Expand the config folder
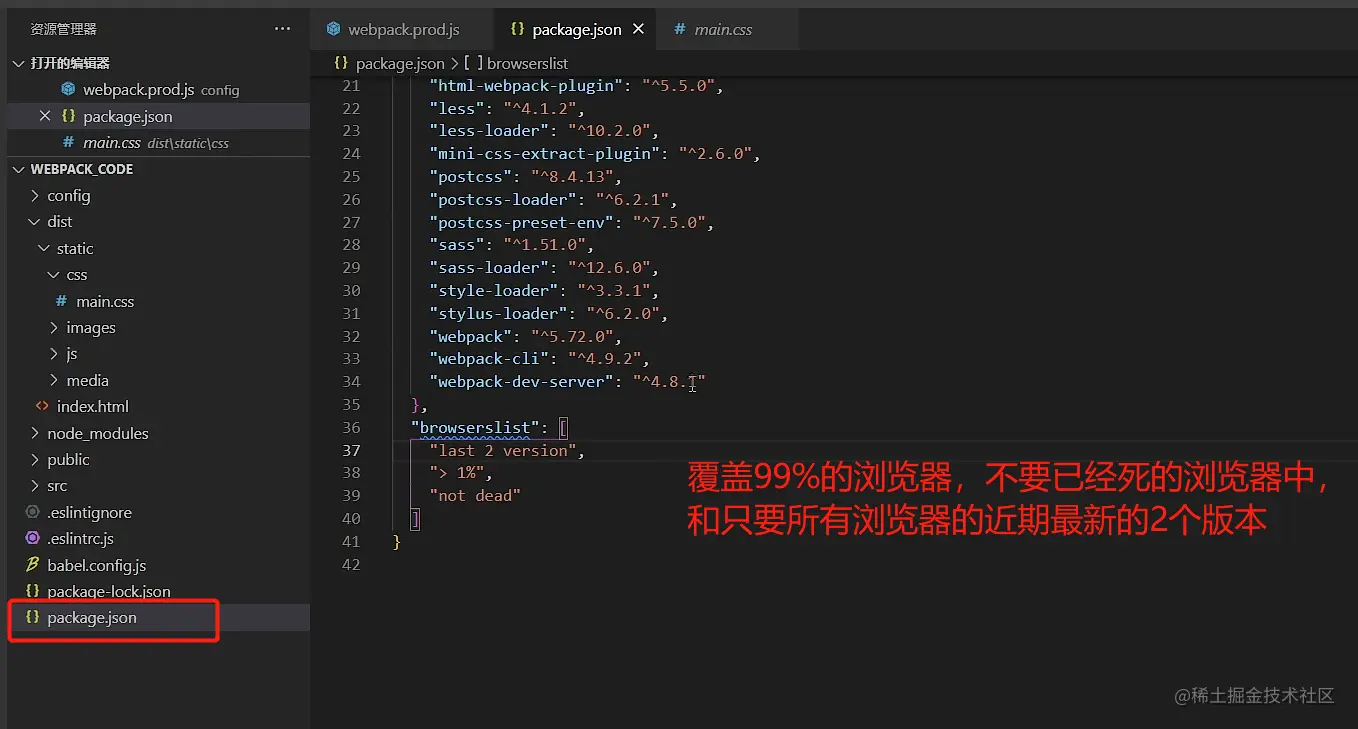The width and height of the screenshot is (1358, 729). [x=35, y=195]
